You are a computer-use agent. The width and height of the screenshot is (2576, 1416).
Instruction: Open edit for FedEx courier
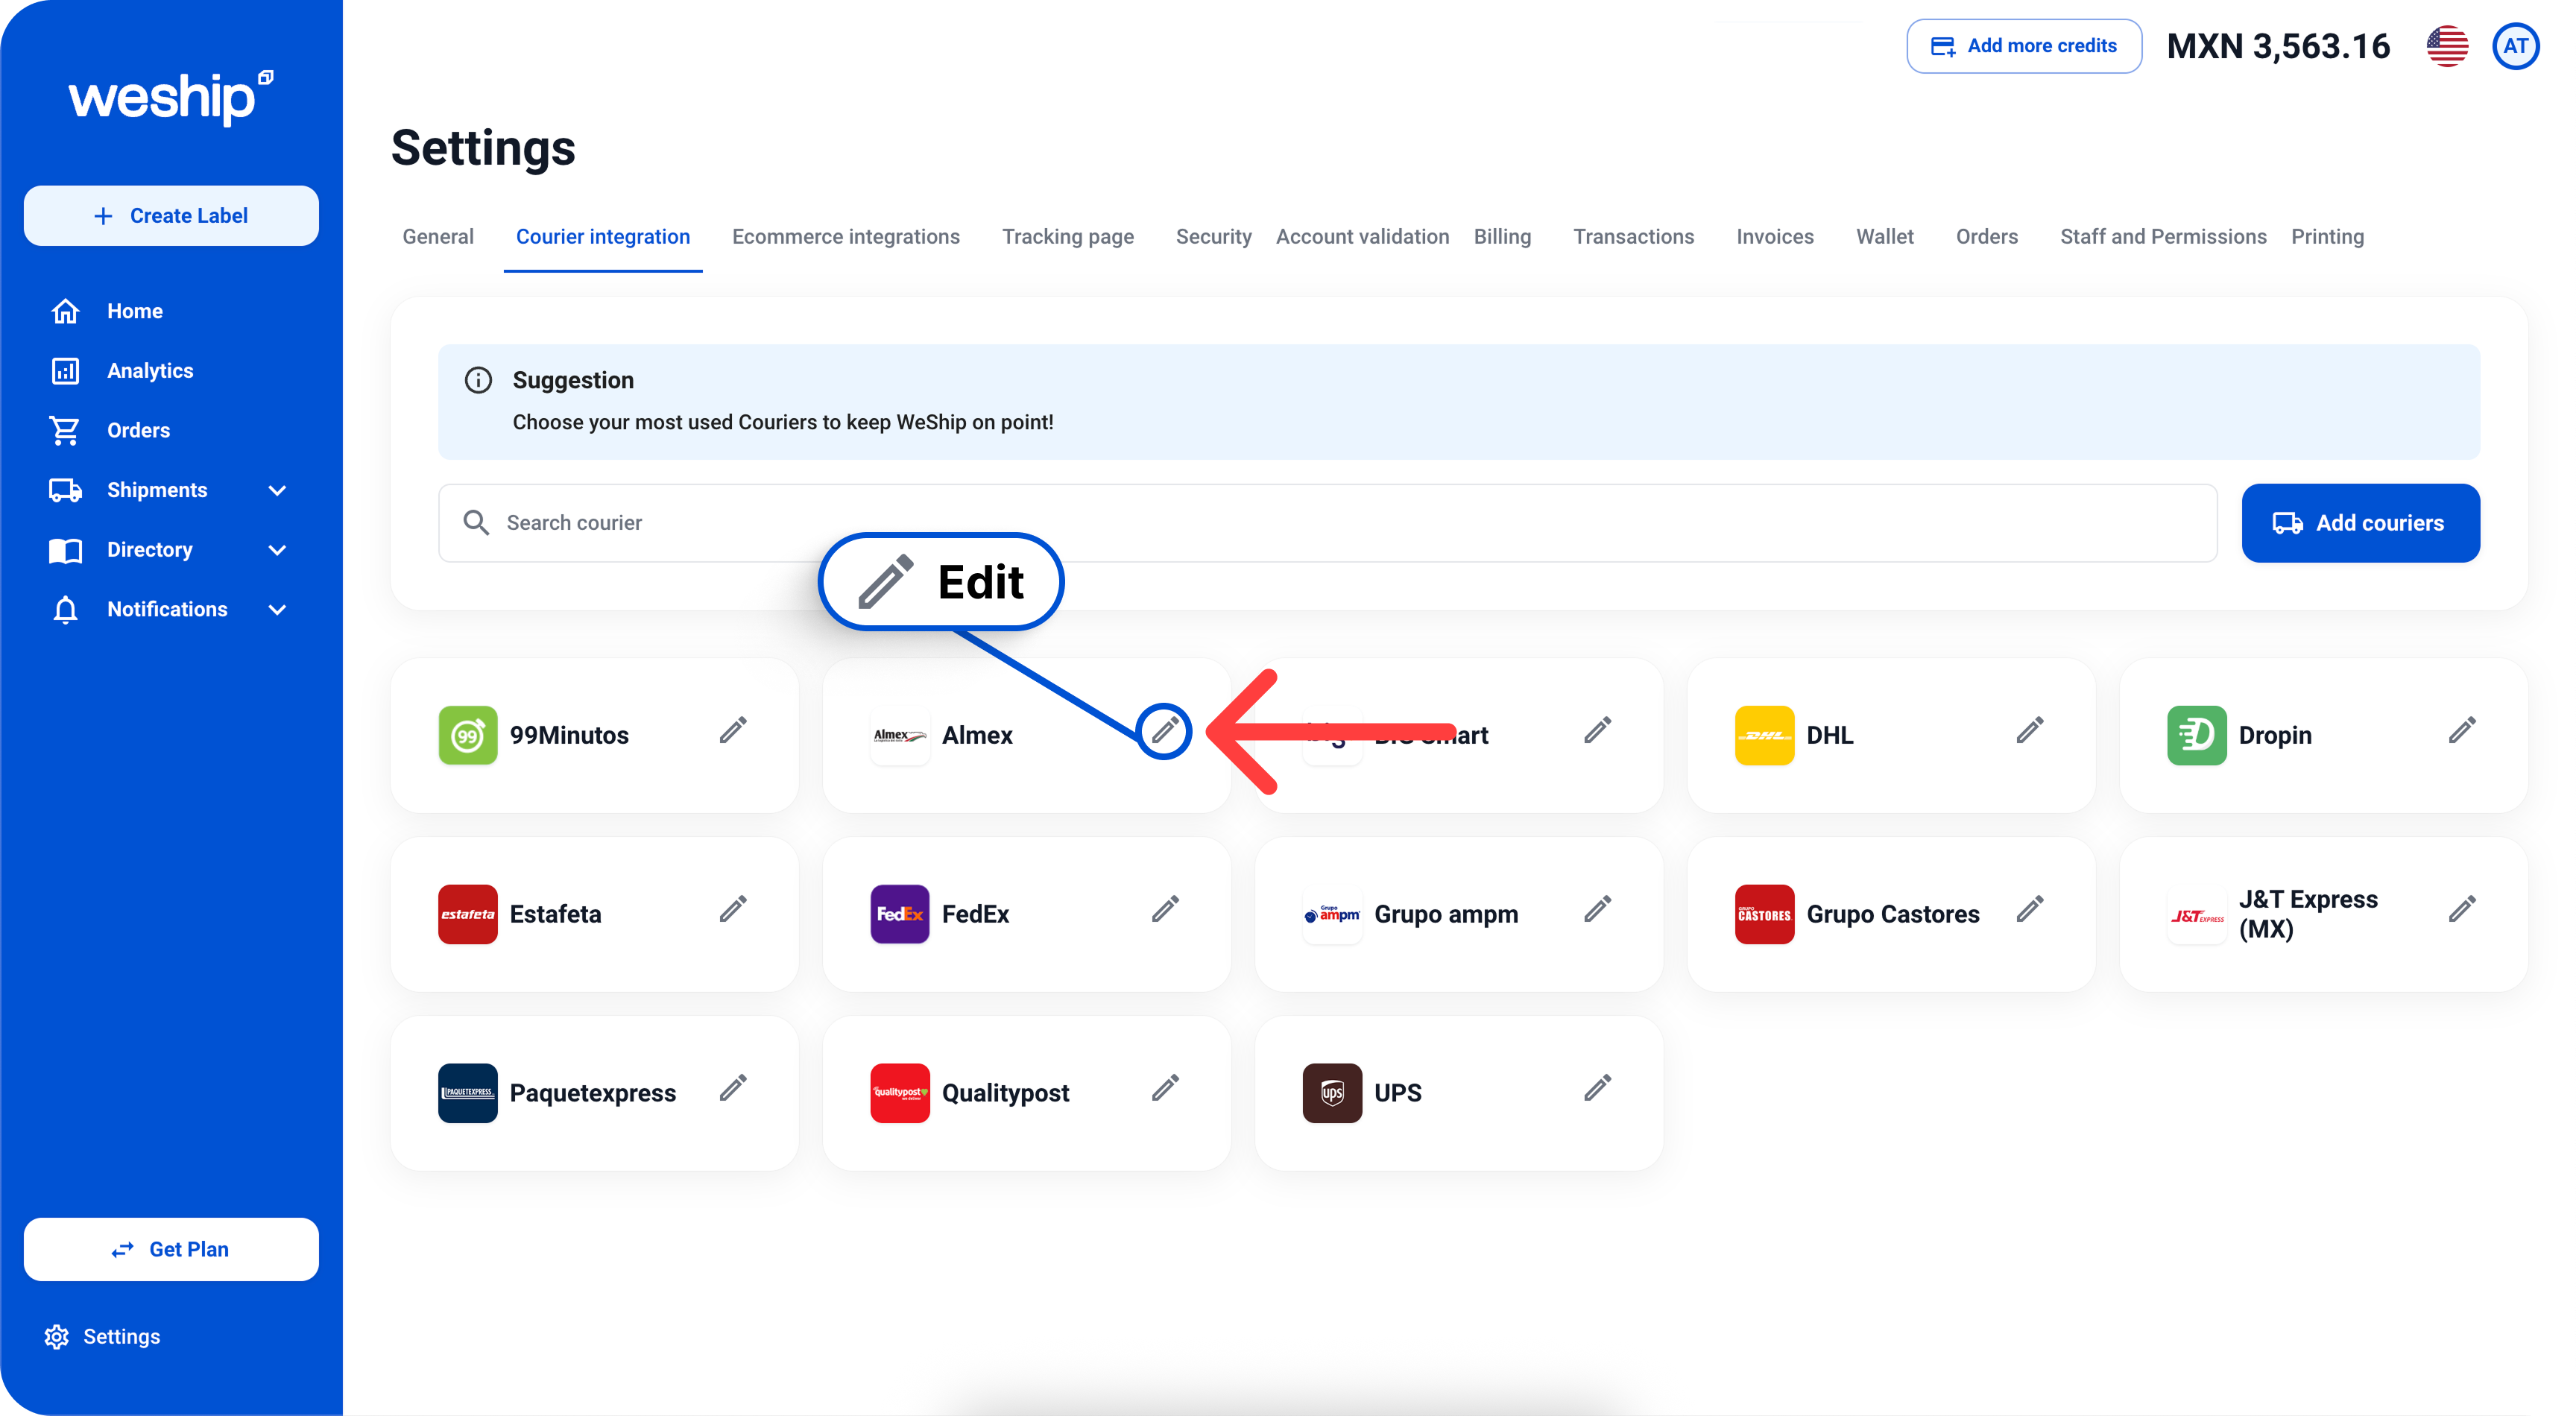point(1165,910)
